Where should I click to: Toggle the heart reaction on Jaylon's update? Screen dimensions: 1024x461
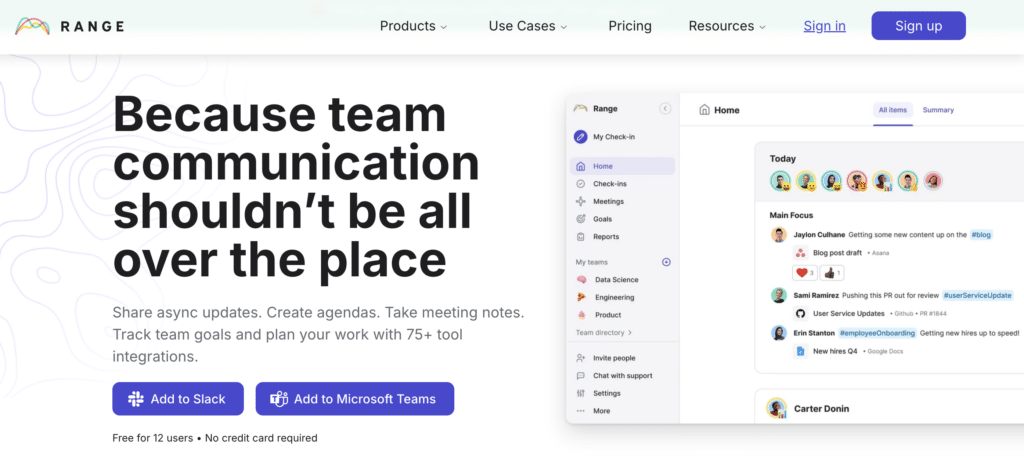(x=804, y=273)
